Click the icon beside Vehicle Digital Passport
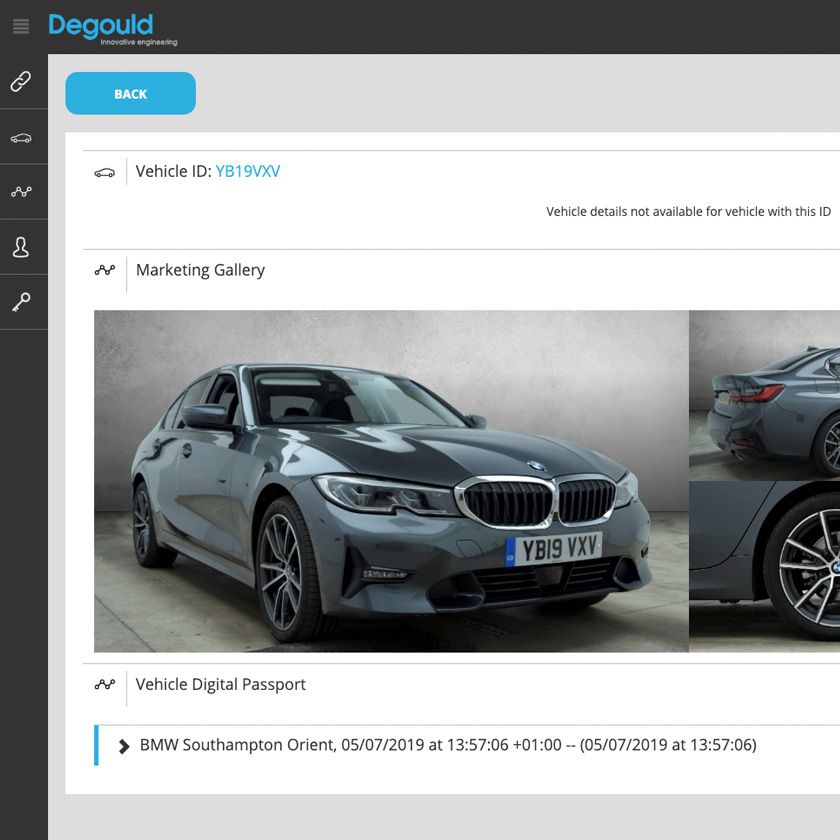The width and height of the screenshot is (840, 840). 104,684
